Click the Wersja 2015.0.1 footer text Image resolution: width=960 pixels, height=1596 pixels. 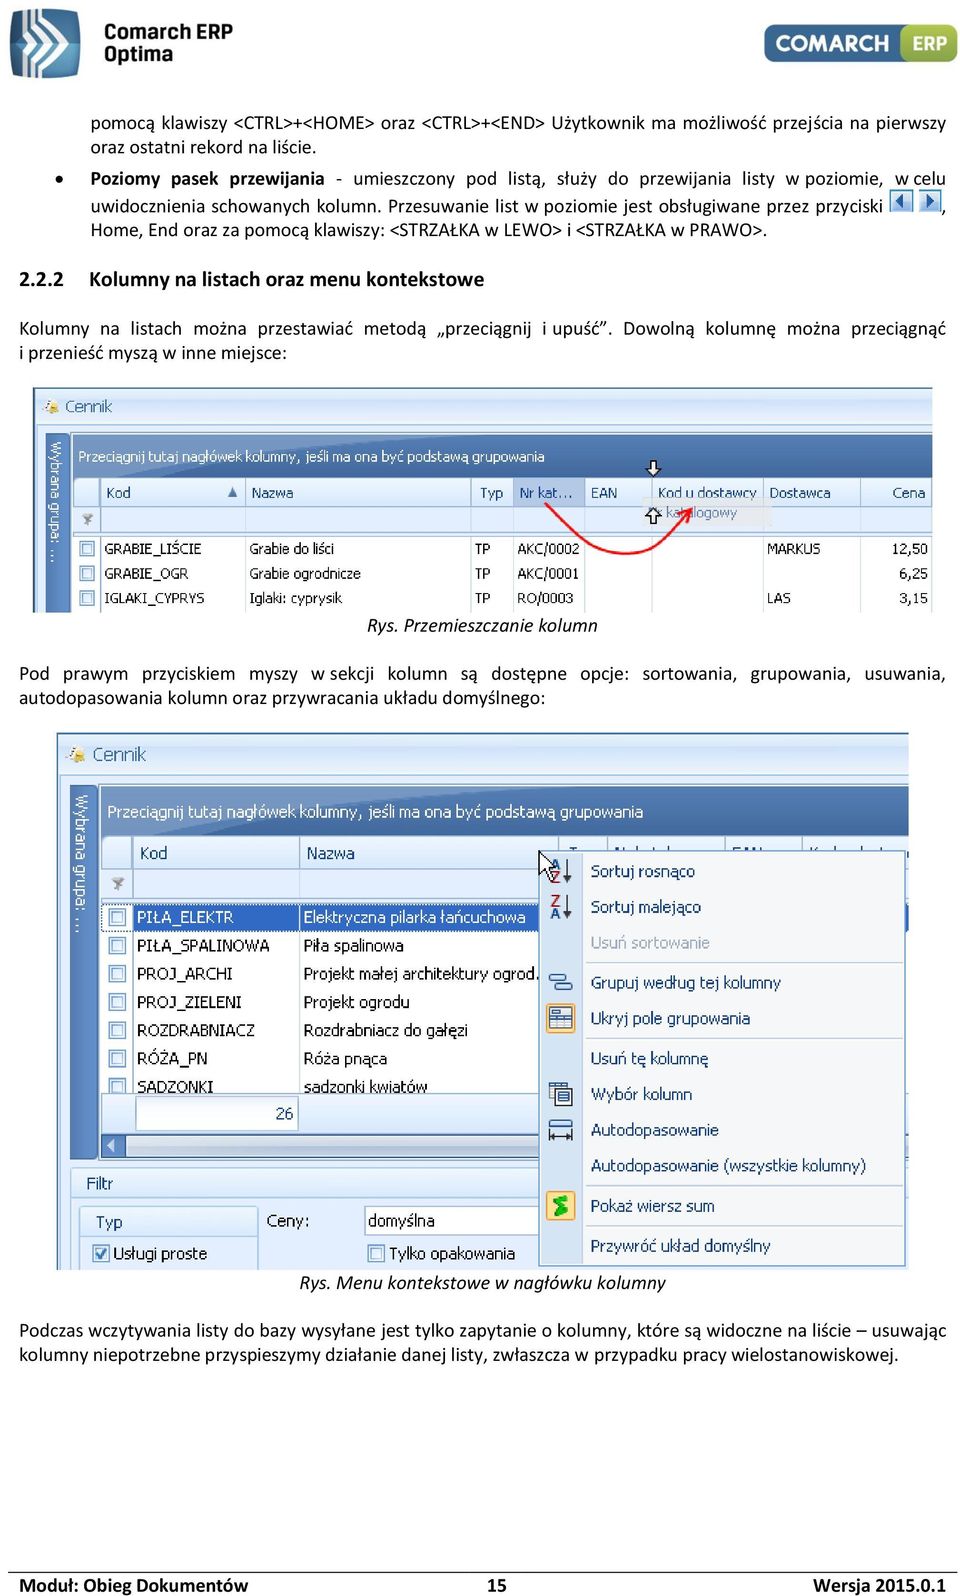[x=879, y=1584]
